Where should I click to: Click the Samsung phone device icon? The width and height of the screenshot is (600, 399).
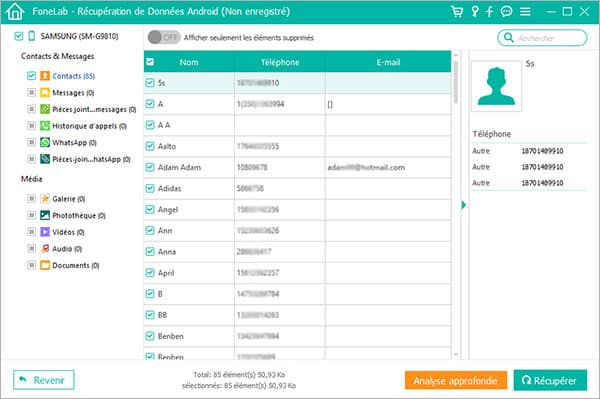32,36
